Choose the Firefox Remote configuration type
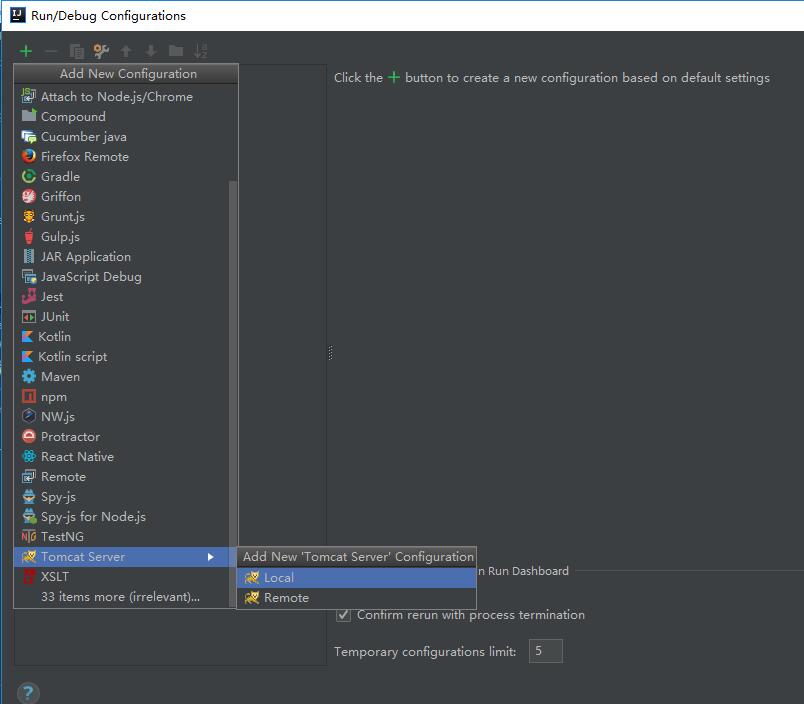This screenshot has width=804, height=704. [x=84, y=157]
